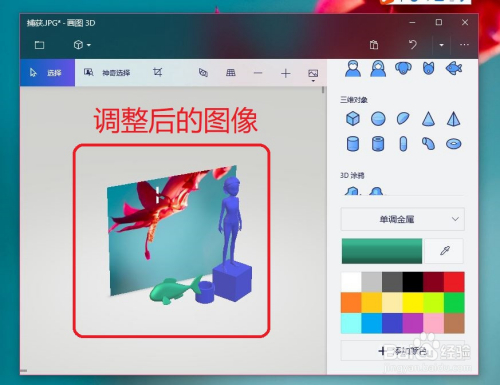Image resolution: width=500 pixels, height=385 pixels.
Task: Maximize the Paint 3D window
Action: point(439,22)
